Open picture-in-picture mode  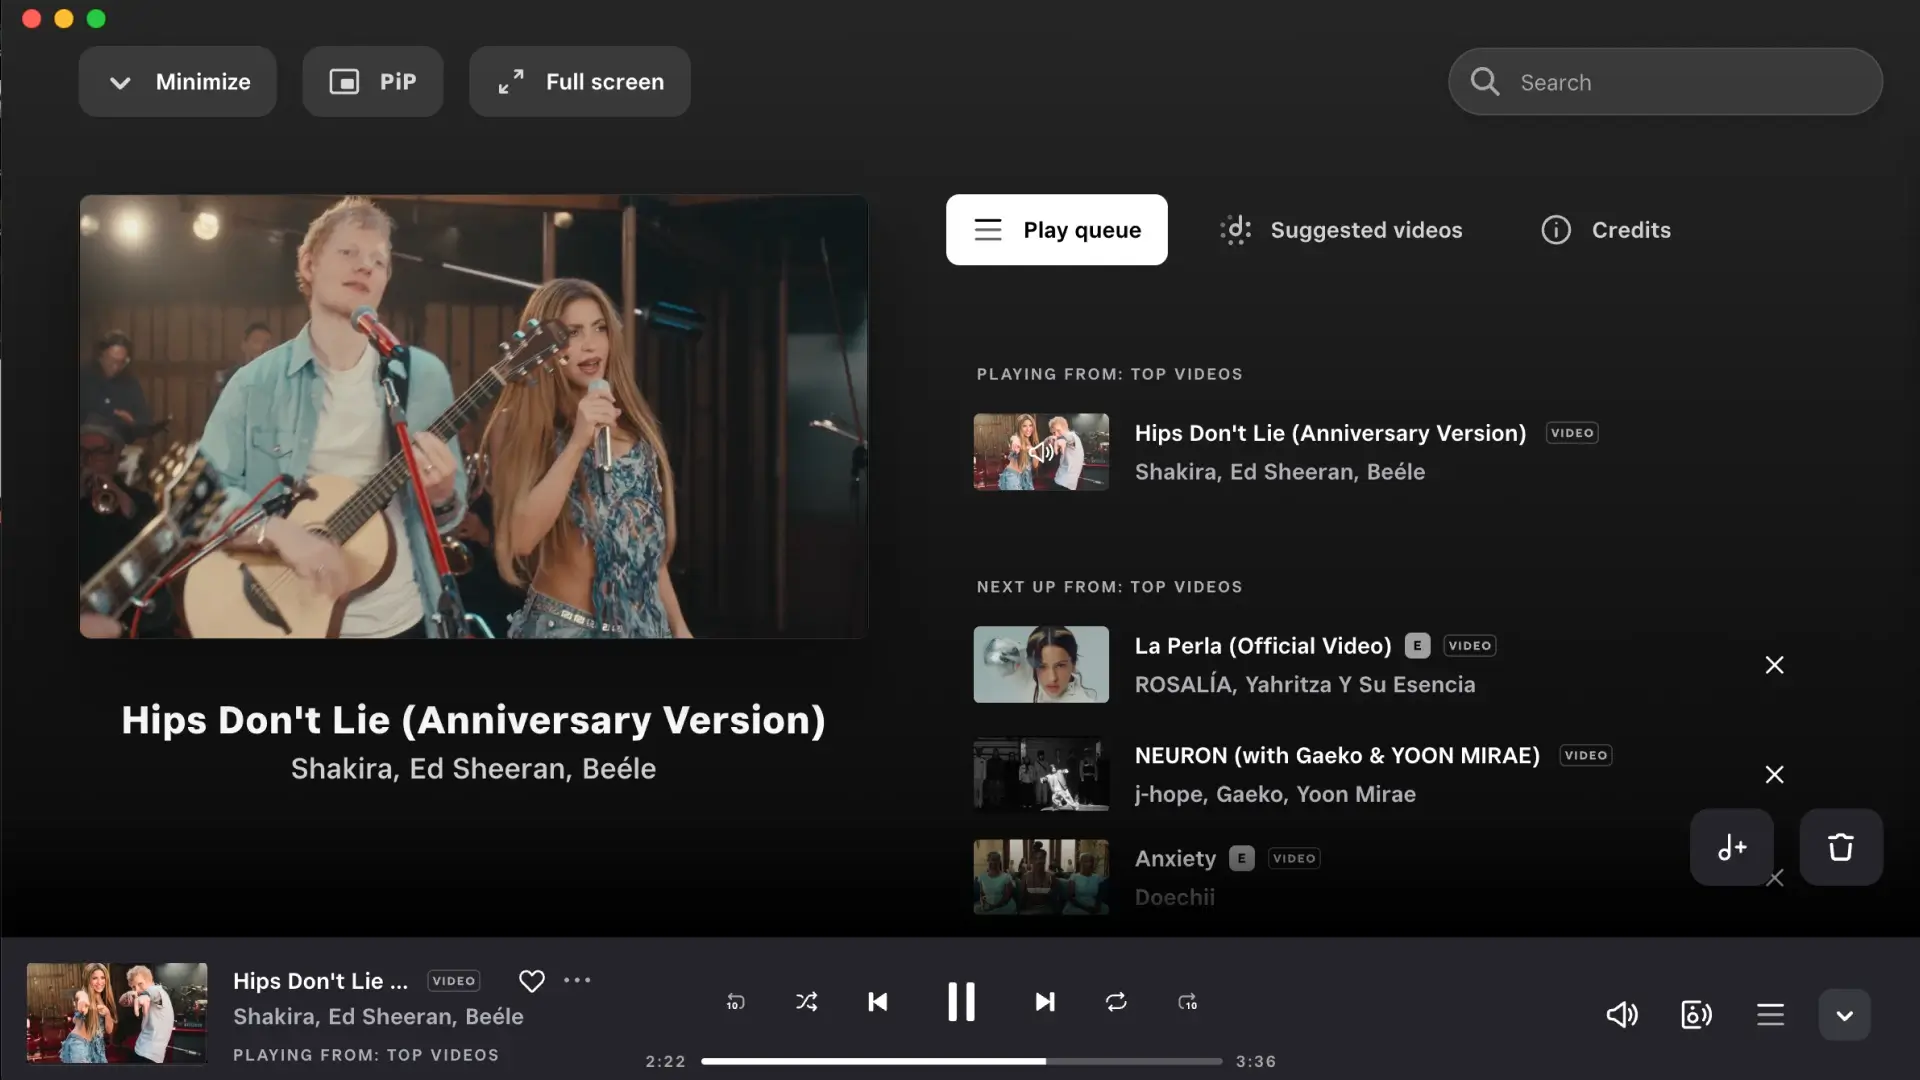pyautogui.click(x=372, y=81)
